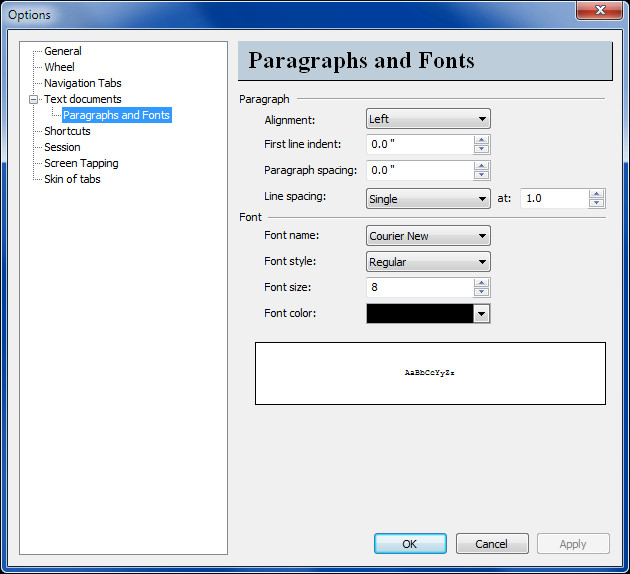Open the Line spacing dropdown
The width and height of the screenshot is (630, 574).
pyautogui.click(x=428, y=199)
